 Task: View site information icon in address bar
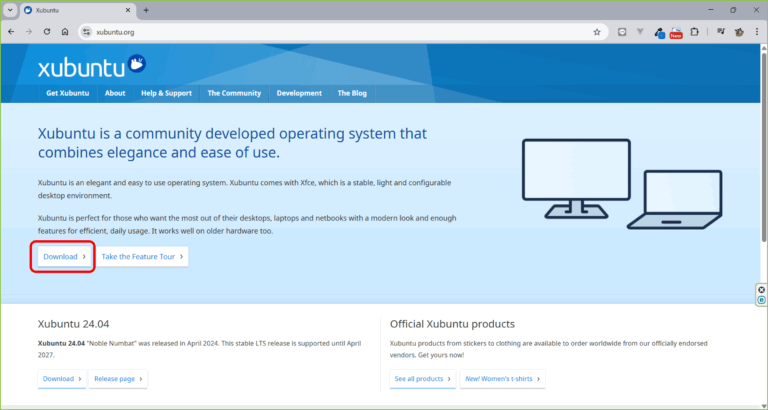coord(87,31)
